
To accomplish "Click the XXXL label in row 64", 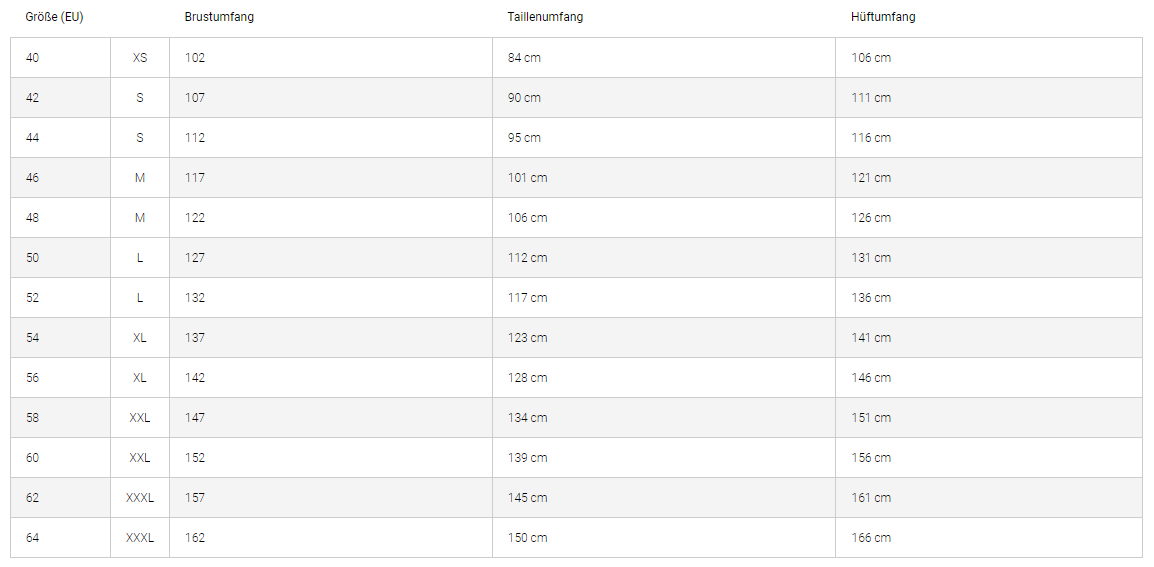I will click(140, 538).
